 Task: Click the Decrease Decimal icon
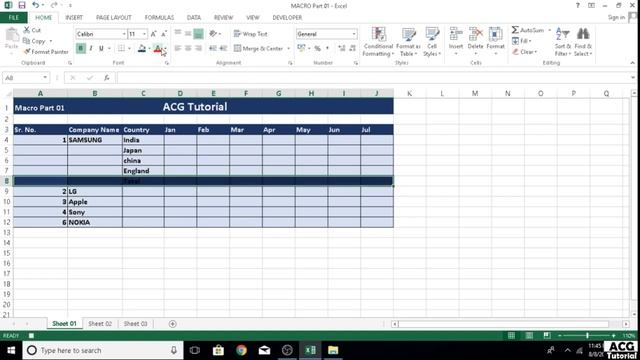point(353,48)
